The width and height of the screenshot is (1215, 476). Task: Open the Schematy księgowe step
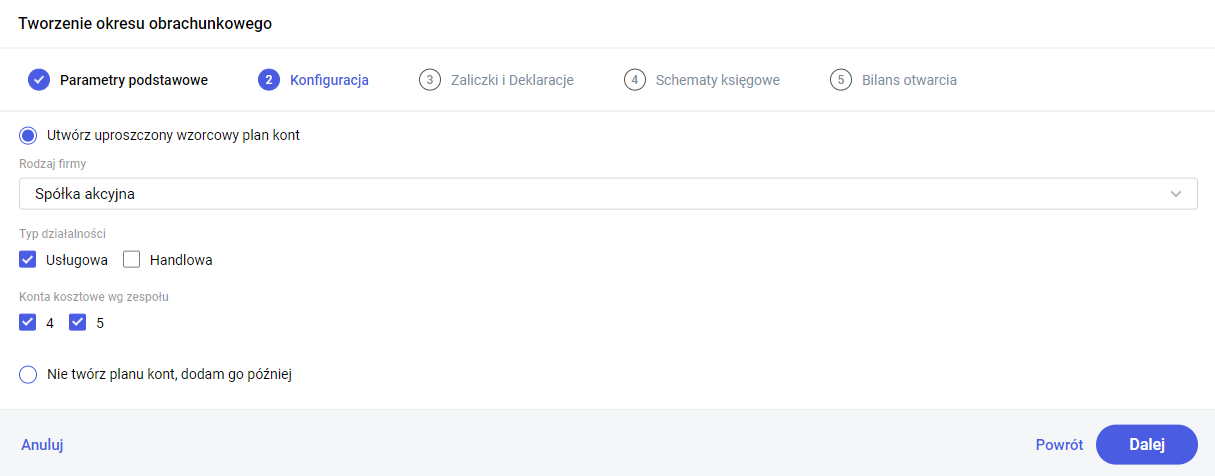717,80
